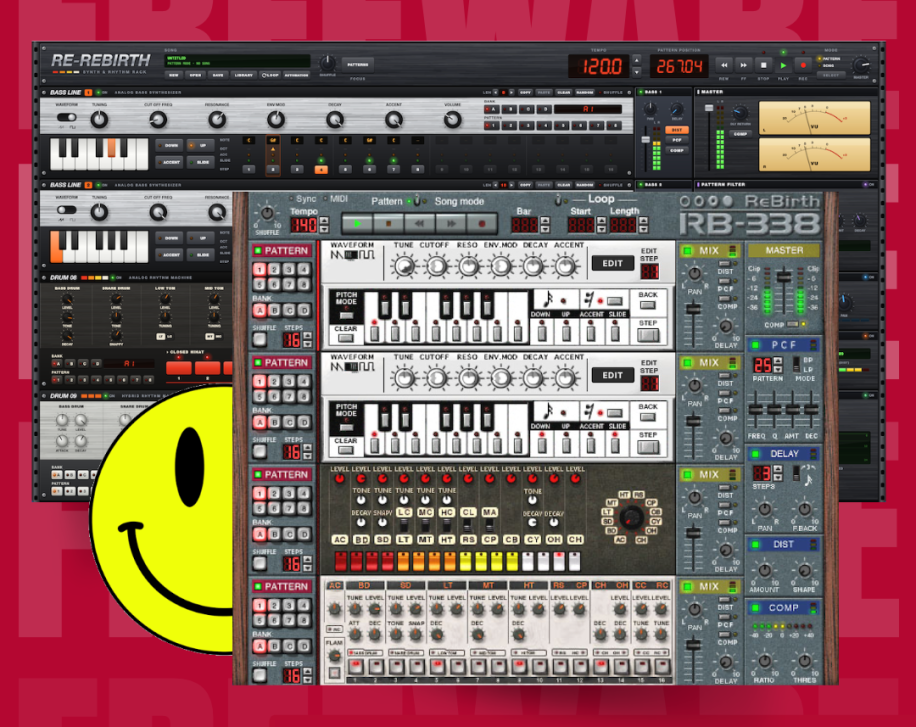916x727 pixels.
Task: Hit the green Play button in Re-Rebirth
Action: click(x=783, y=65)
